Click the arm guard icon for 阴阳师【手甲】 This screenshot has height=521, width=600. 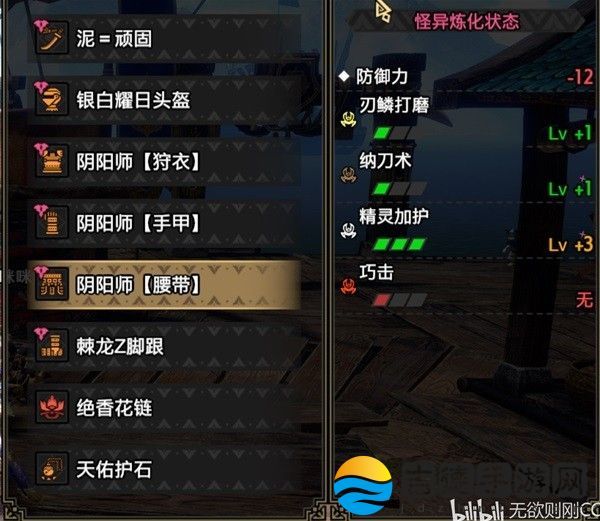[52, 223]
